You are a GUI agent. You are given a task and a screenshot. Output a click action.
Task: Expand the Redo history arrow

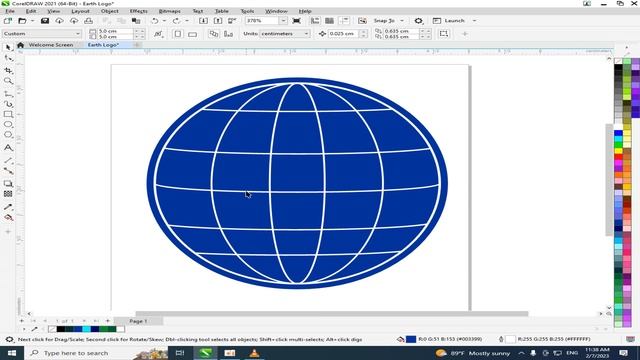(187, 20)
